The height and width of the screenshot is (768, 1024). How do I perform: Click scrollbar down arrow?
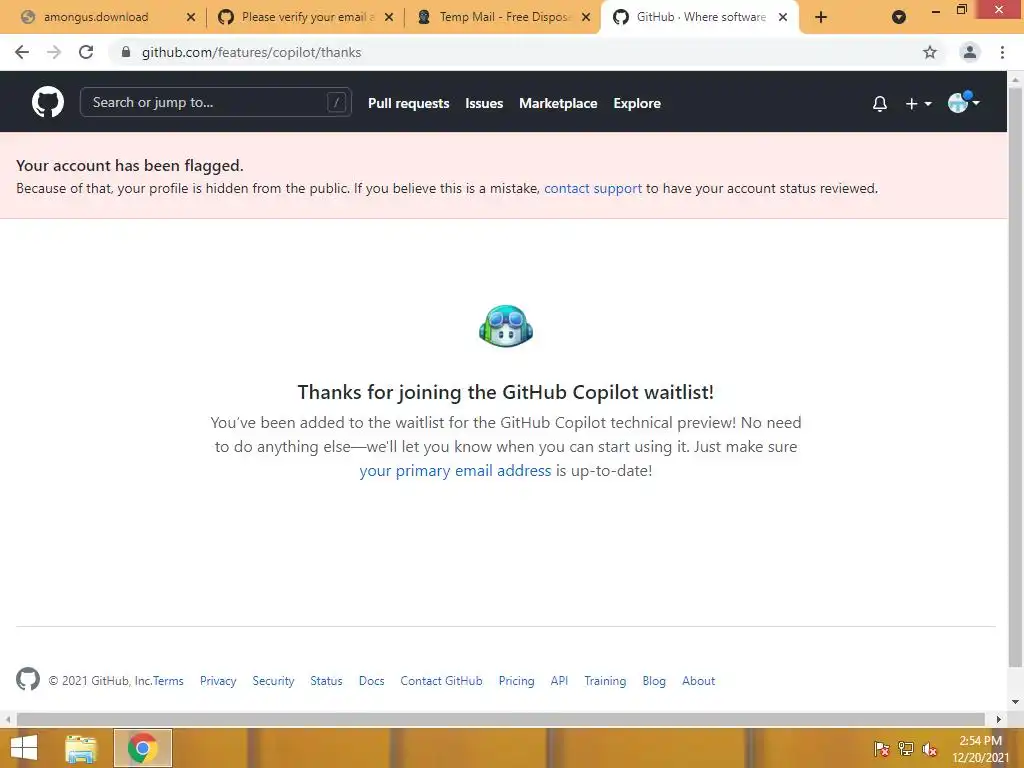coord(1015,702)
